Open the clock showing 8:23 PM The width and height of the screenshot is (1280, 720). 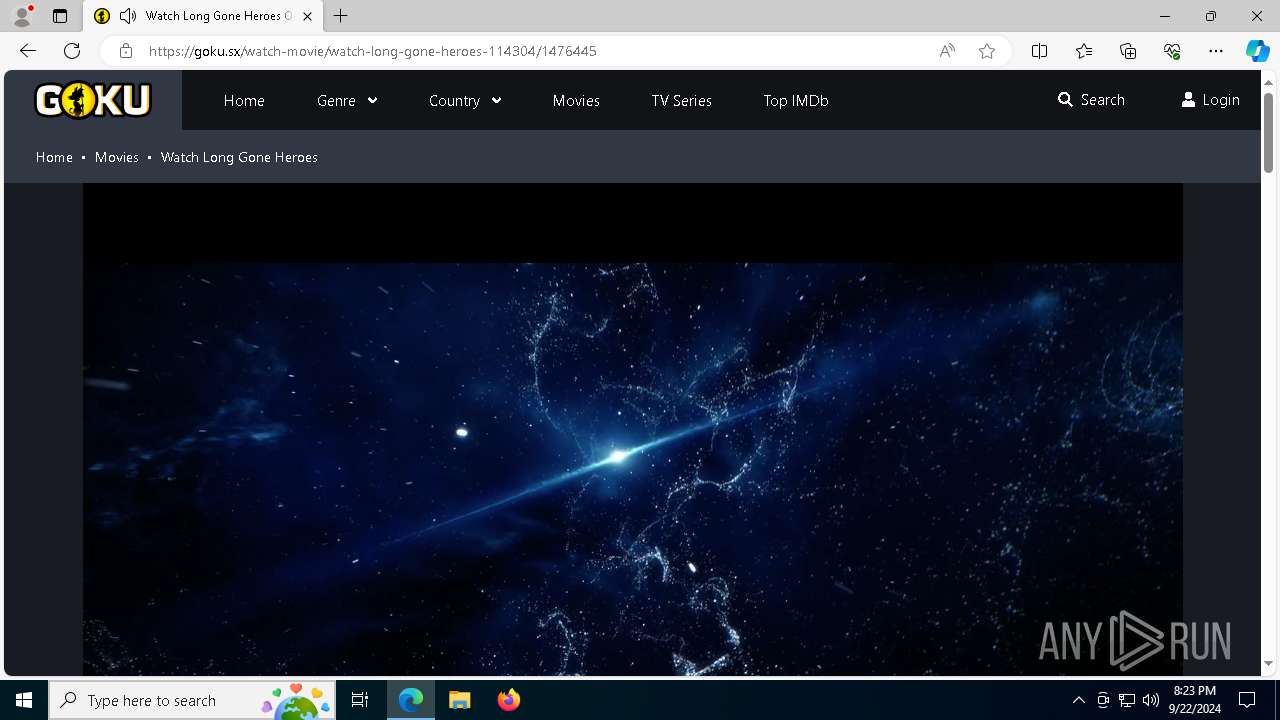(x=1194, y=700)
